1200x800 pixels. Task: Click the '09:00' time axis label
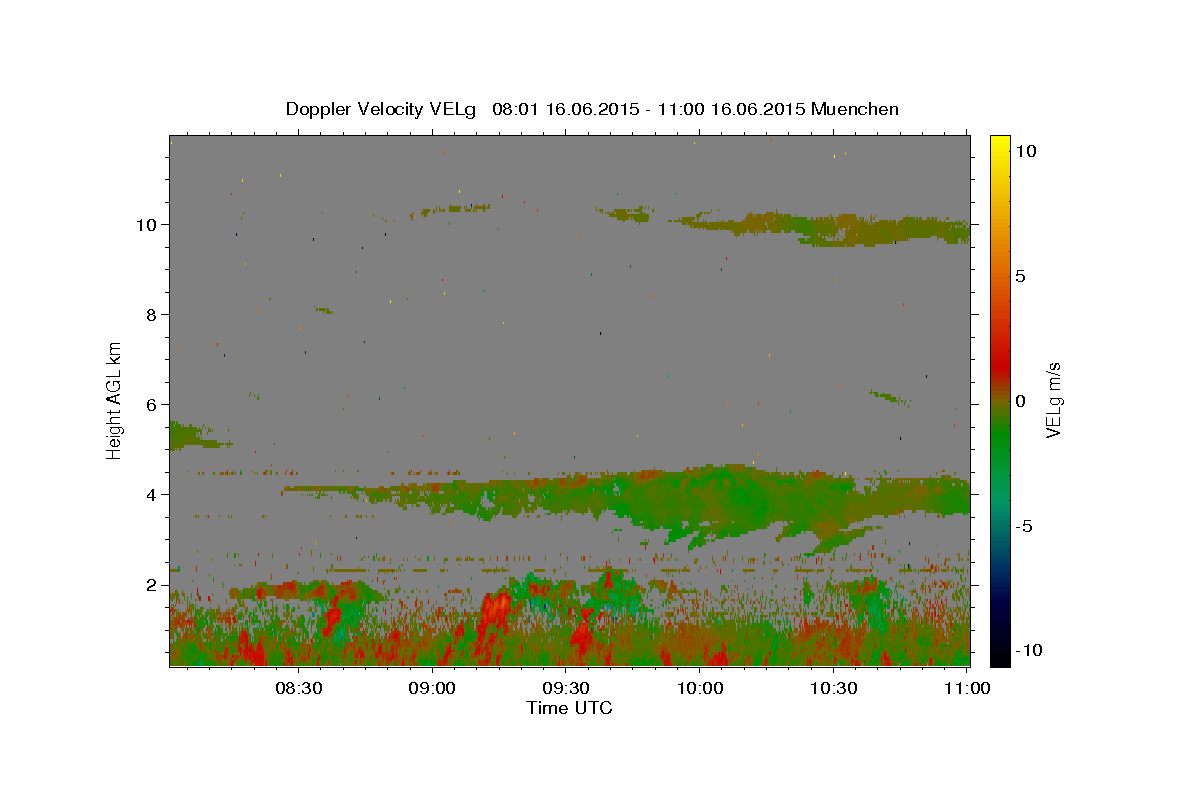coord(432,688)
